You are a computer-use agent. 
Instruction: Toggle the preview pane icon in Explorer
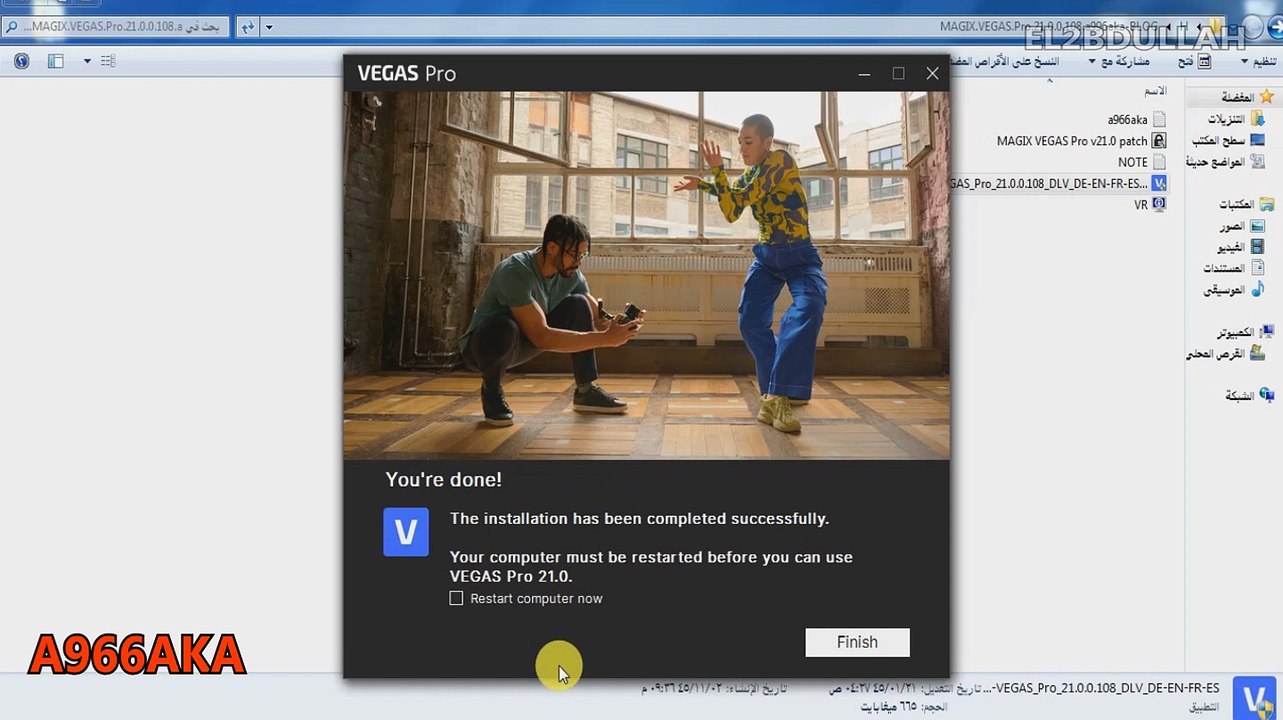pos(56,61)
